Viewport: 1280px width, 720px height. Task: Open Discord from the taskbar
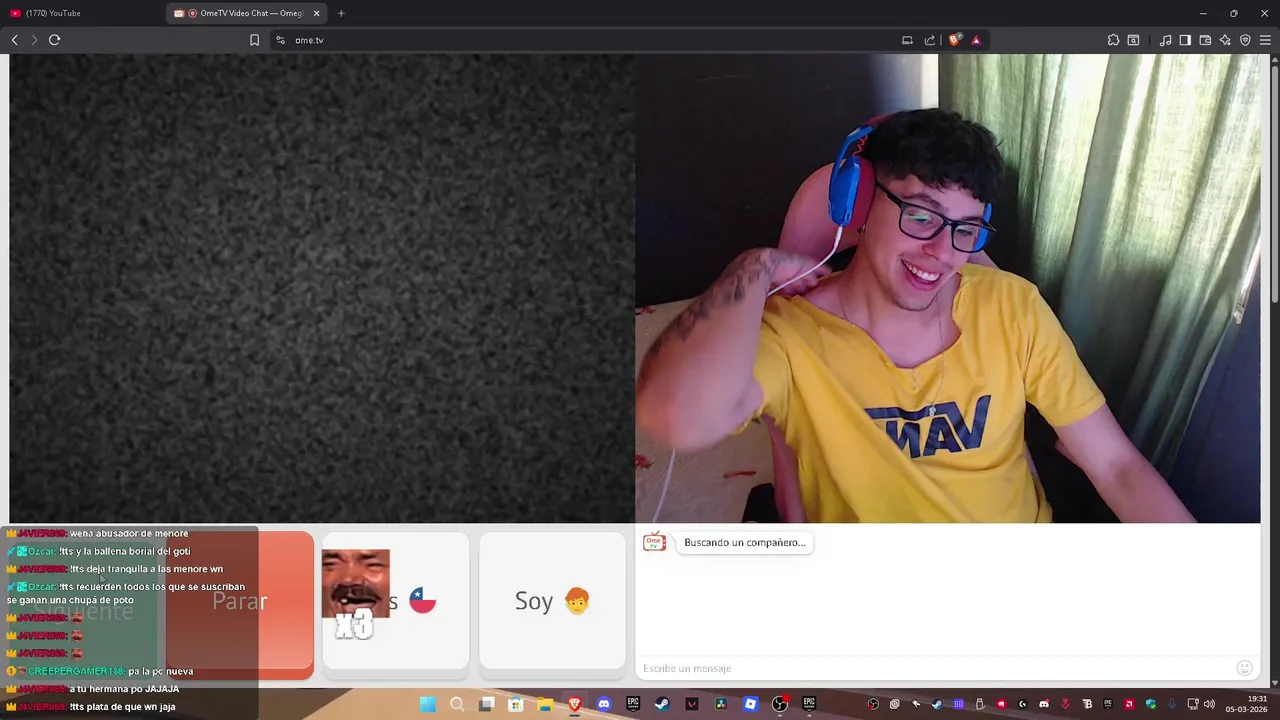[604, 704]
